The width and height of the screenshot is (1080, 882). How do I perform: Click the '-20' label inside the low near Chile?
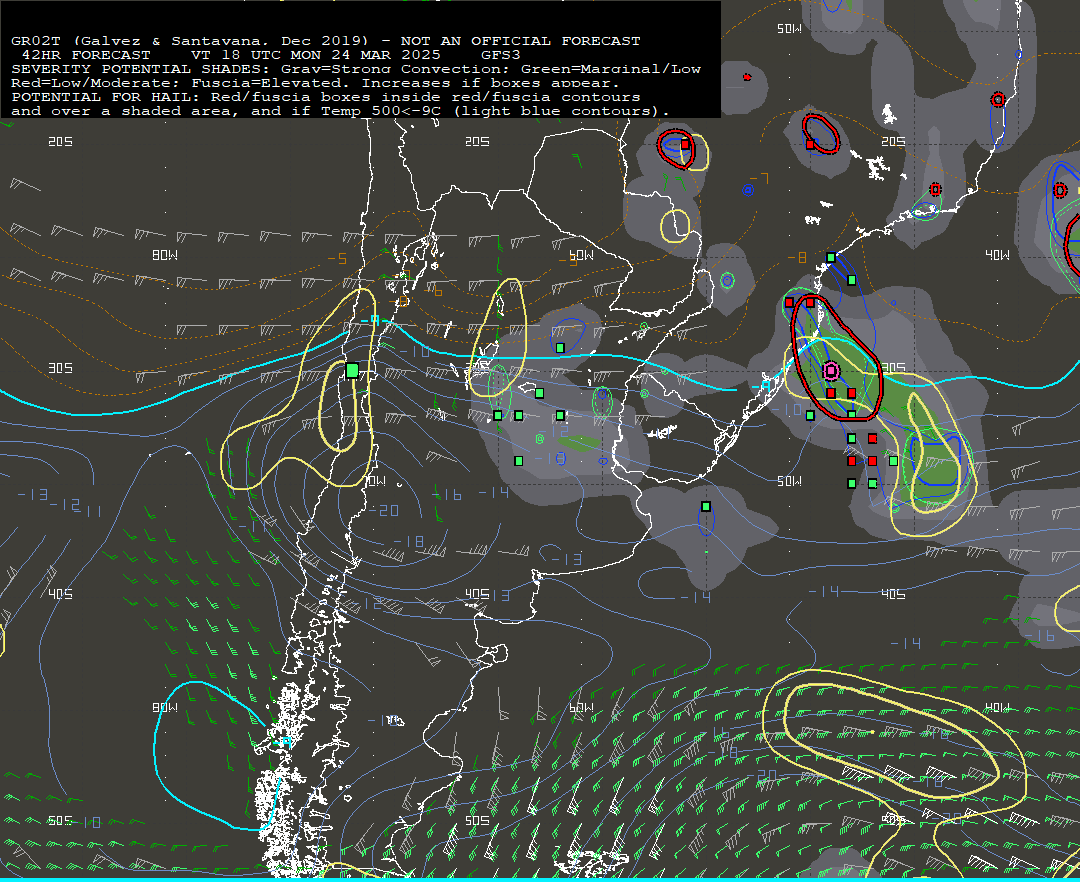384,510
